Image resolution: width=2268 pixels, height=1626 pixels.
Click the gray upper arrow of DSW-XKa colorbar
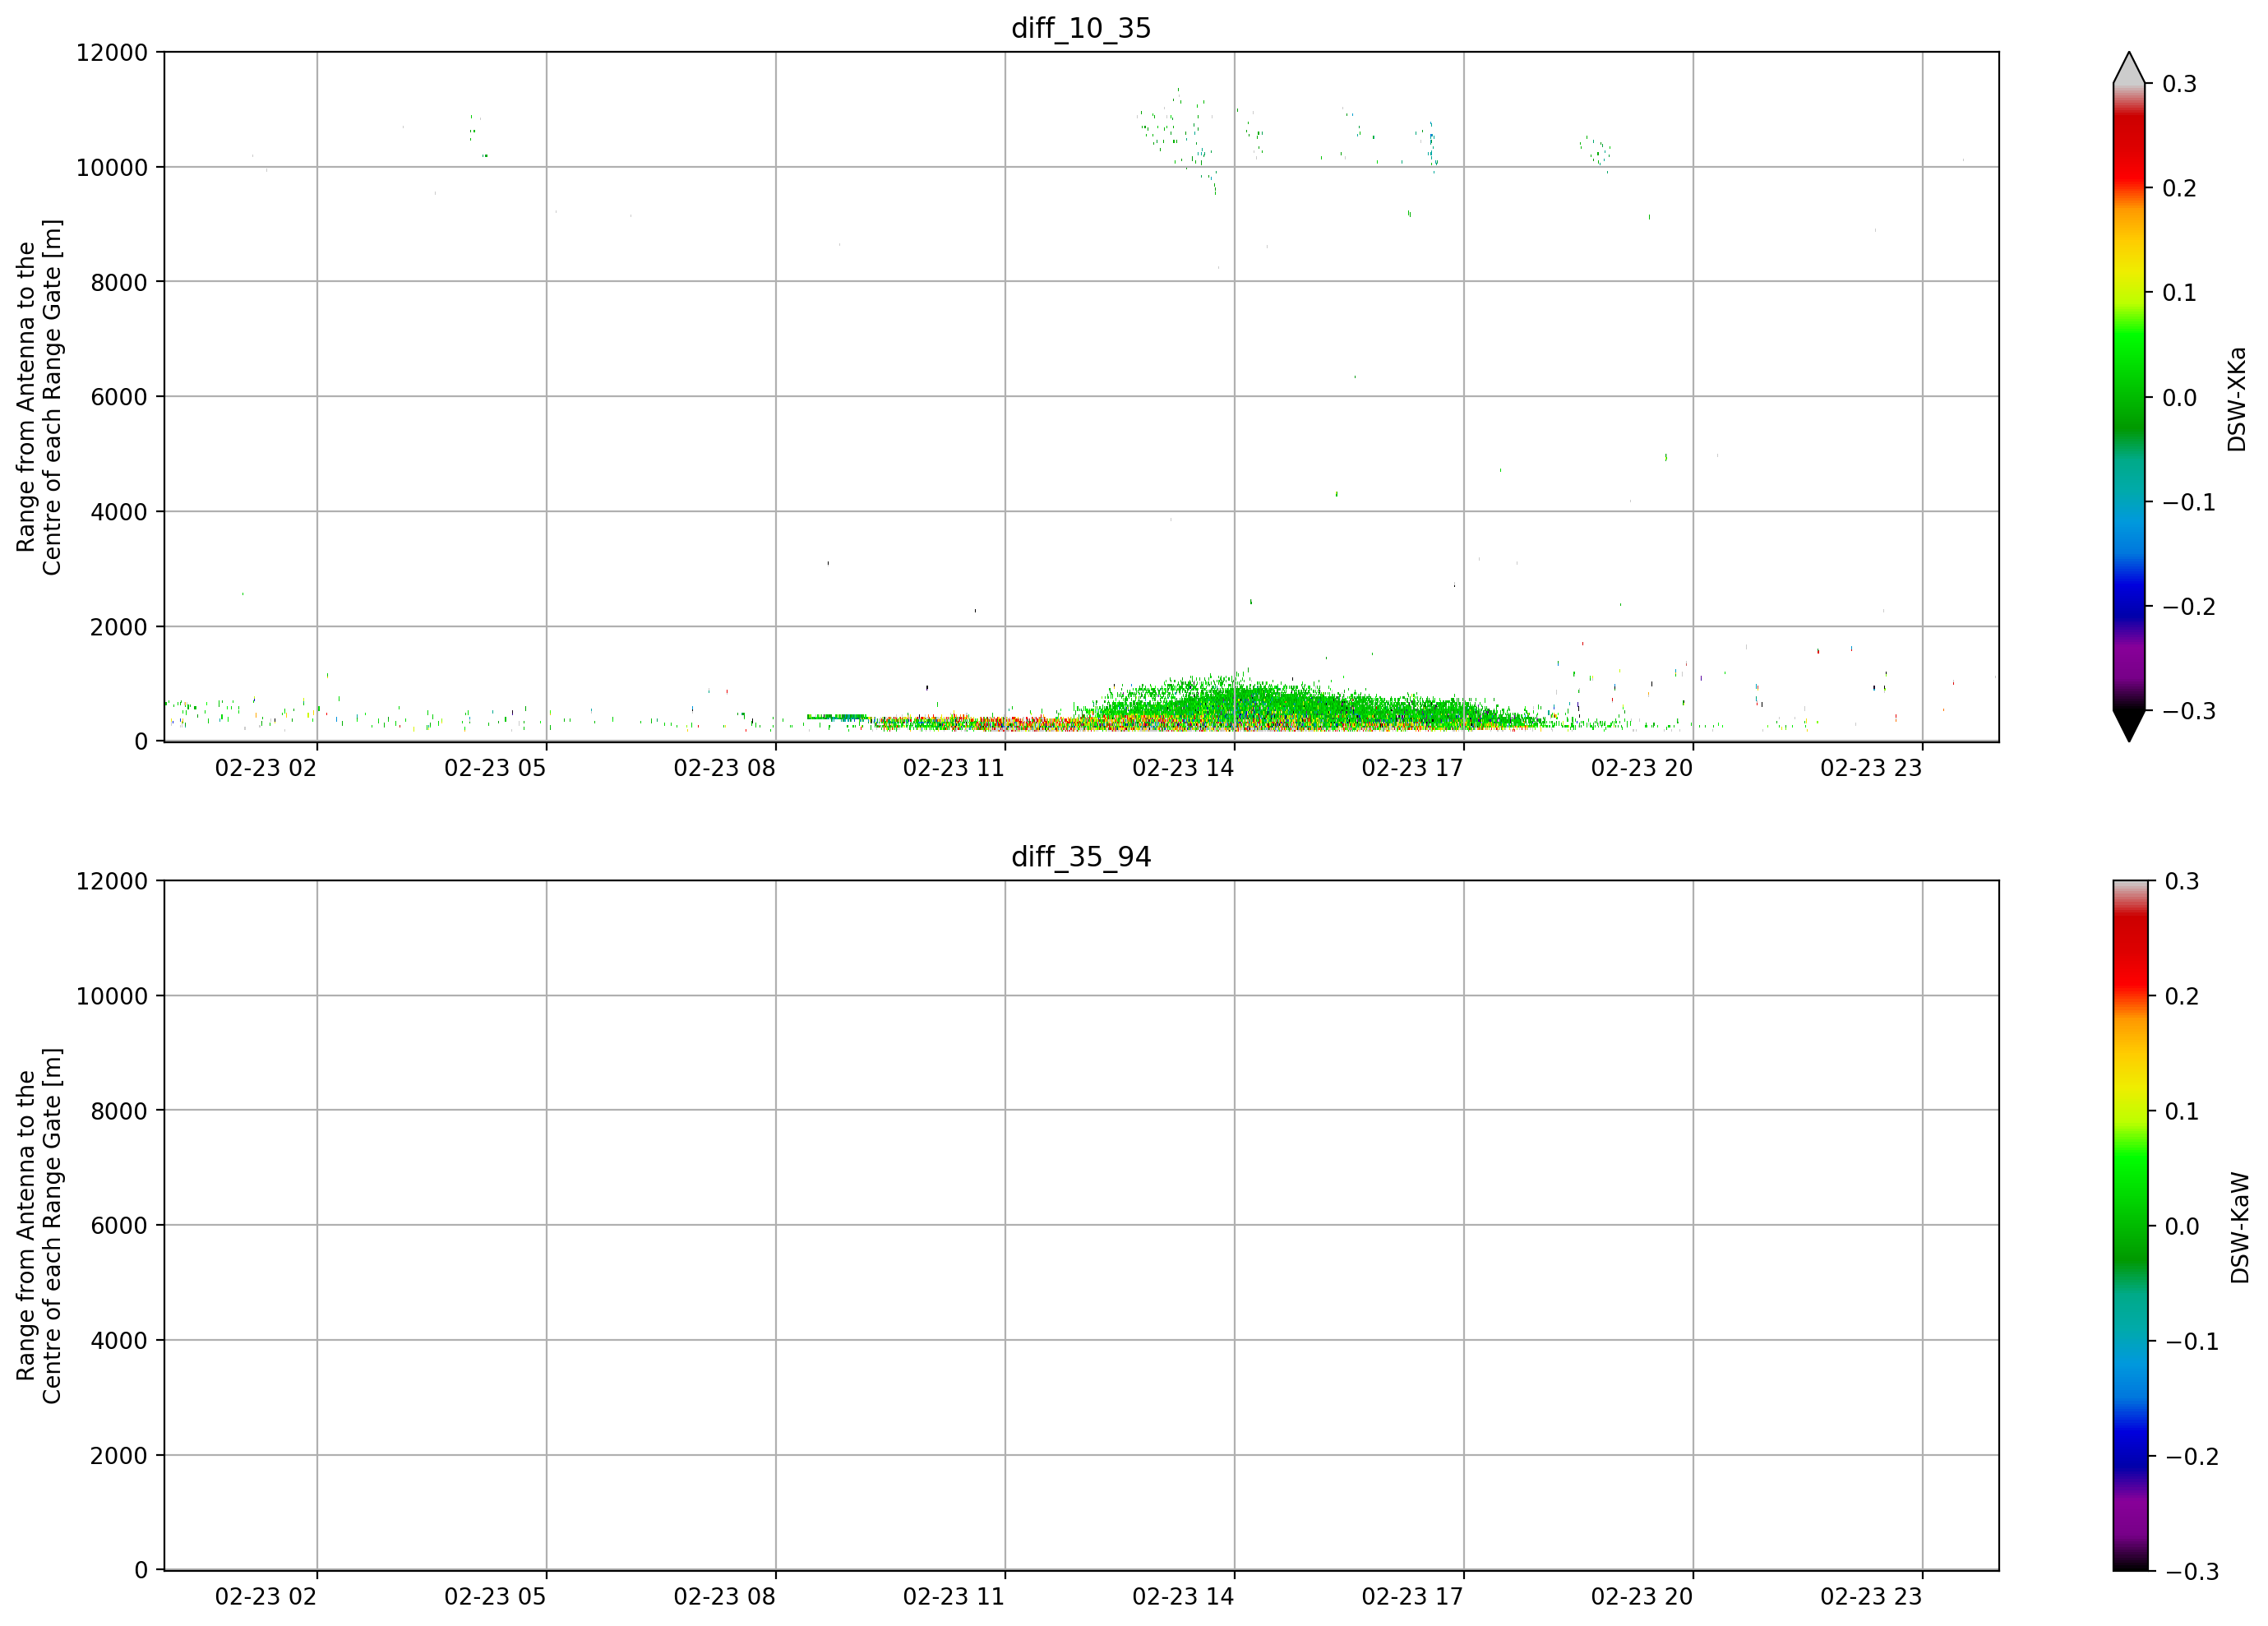pos(2129,68)
